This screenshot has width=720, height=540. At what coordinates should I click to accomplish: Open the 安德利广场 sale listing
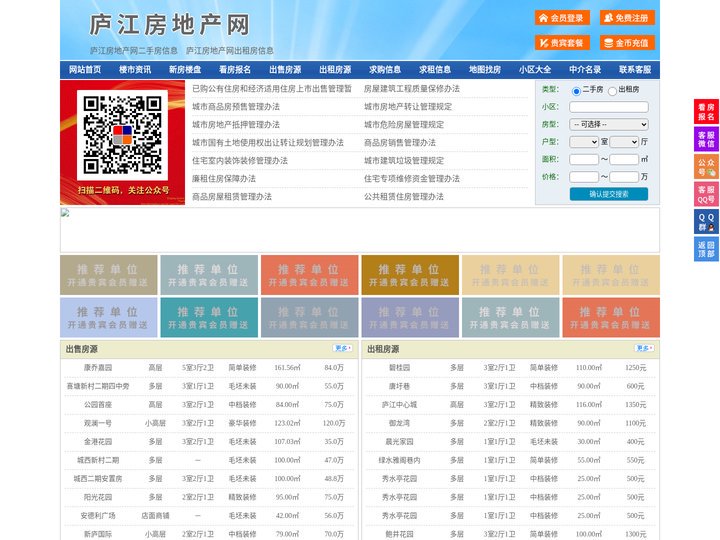(98, 516)
